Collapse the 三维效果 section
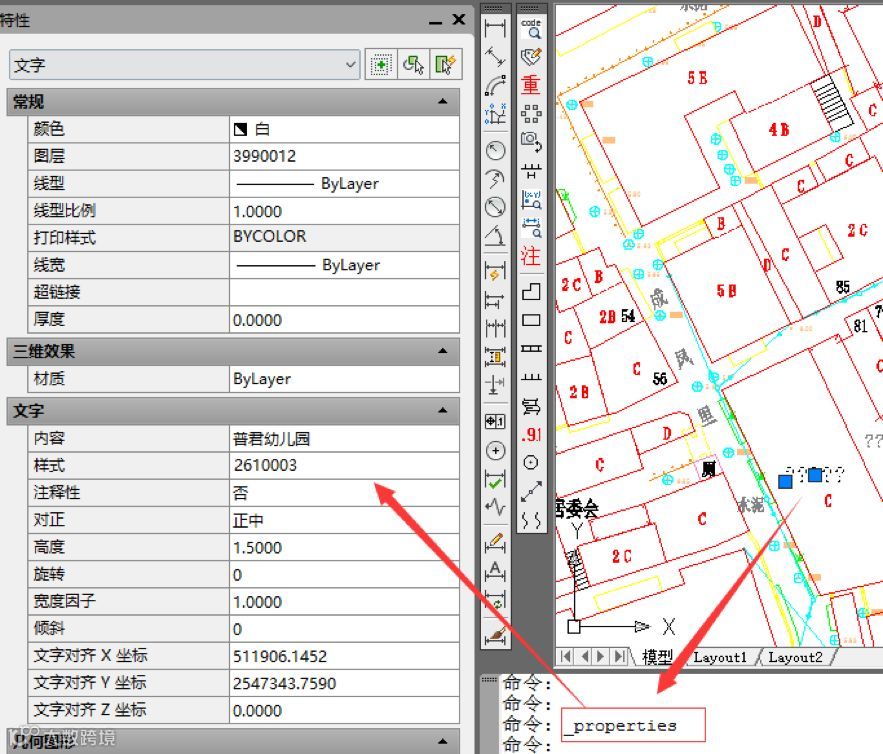Screen dimensions: 883x754 pos(443,351)
